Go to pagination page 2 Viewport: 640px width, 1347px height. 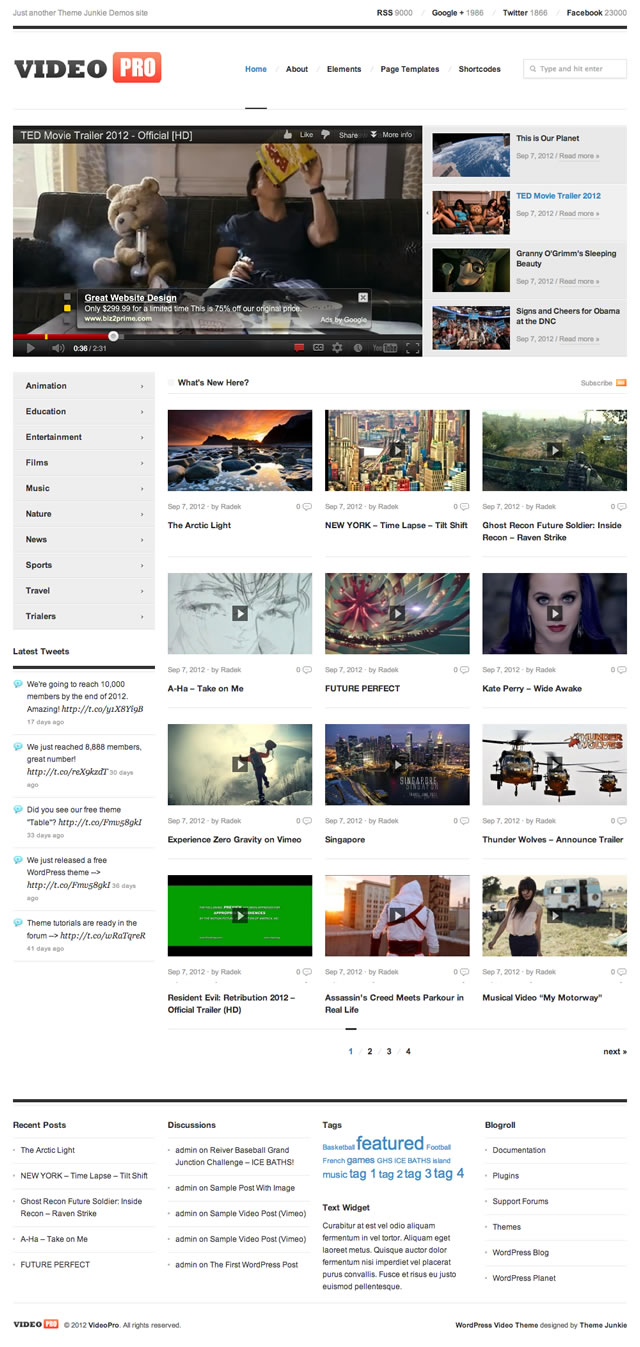coord(370,1051)
